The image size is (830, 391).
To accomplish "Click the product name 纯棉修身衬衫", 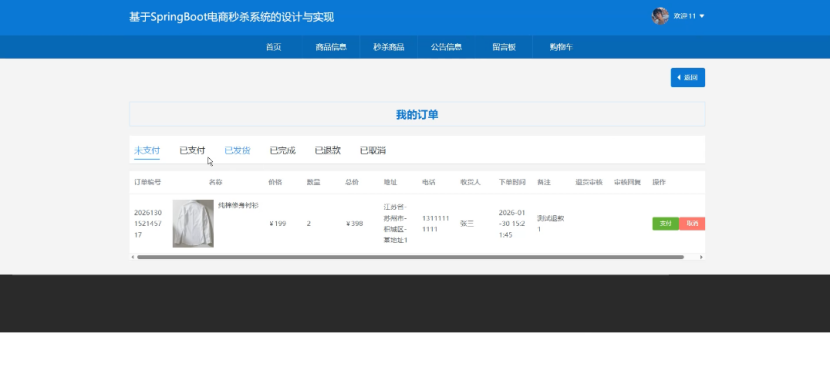I will (238, 205).
